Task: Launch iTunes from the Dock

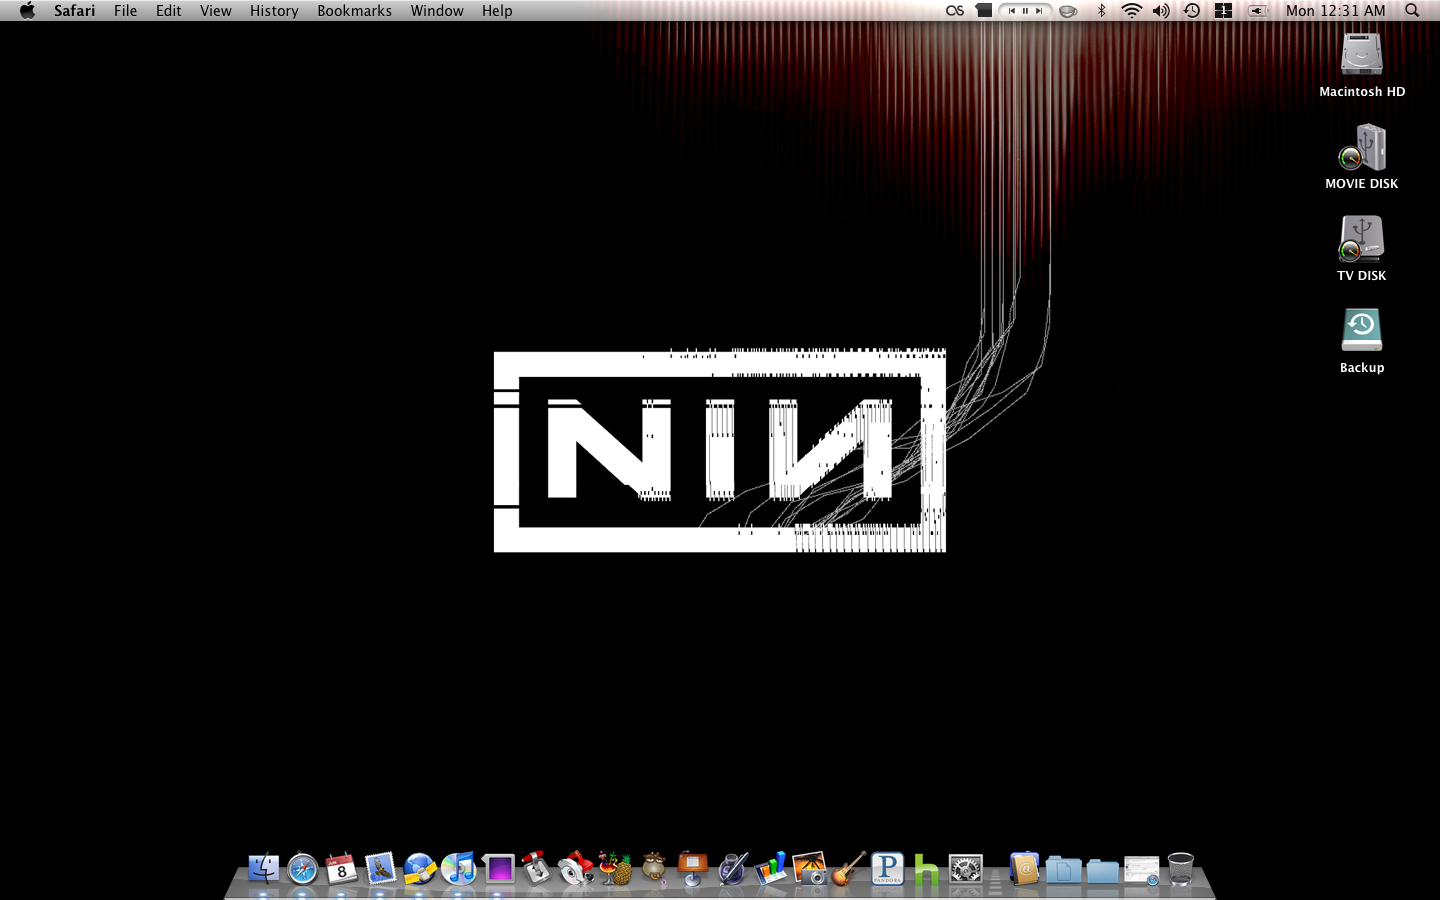Action: pos(459,868)
